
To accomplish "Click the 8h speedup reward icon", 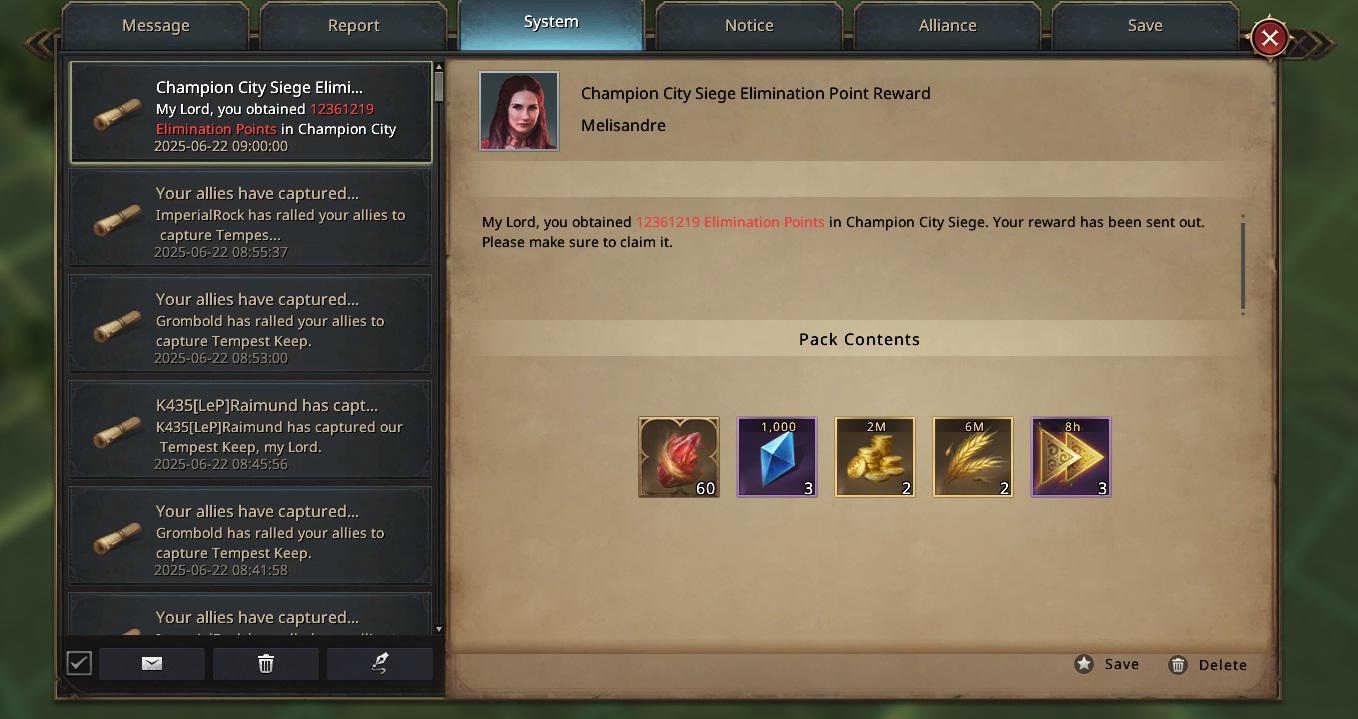I will tap(1071, 457).
